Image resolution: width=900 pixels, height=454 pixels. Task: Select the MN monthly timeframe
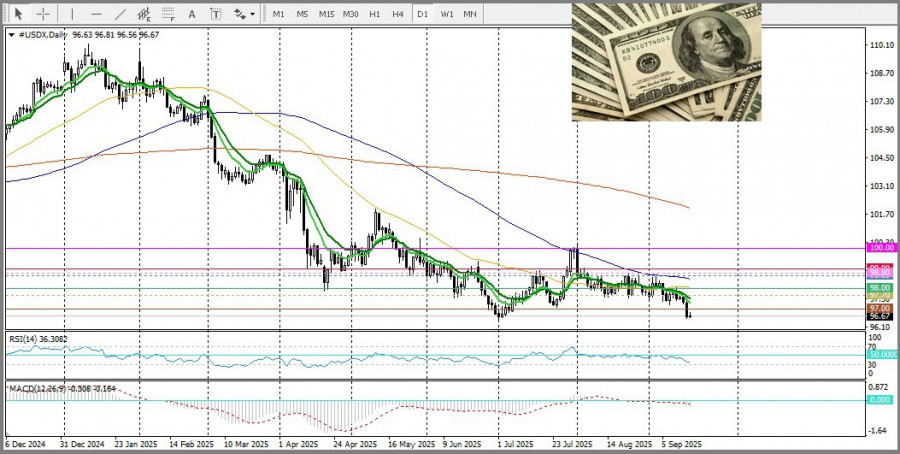point(470,14)
